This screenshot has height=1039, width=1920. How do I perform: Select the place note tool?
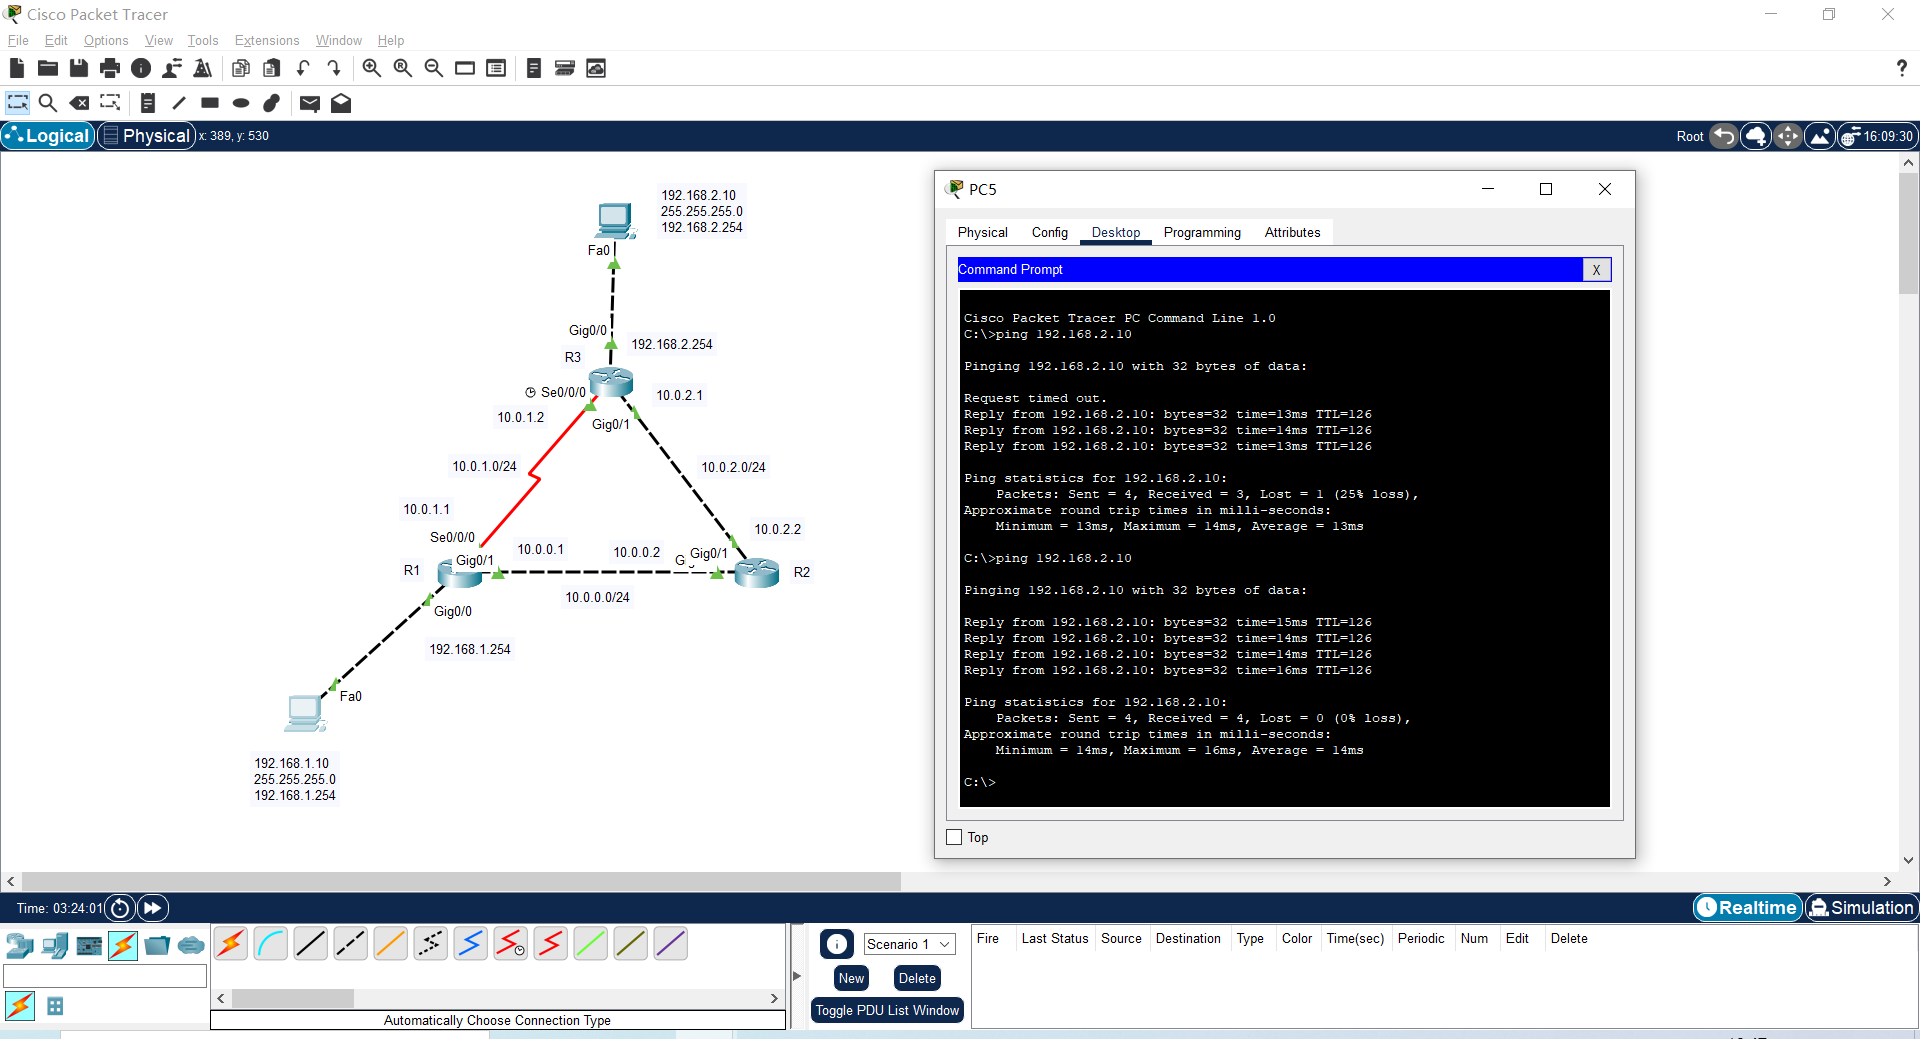(148, 103)
